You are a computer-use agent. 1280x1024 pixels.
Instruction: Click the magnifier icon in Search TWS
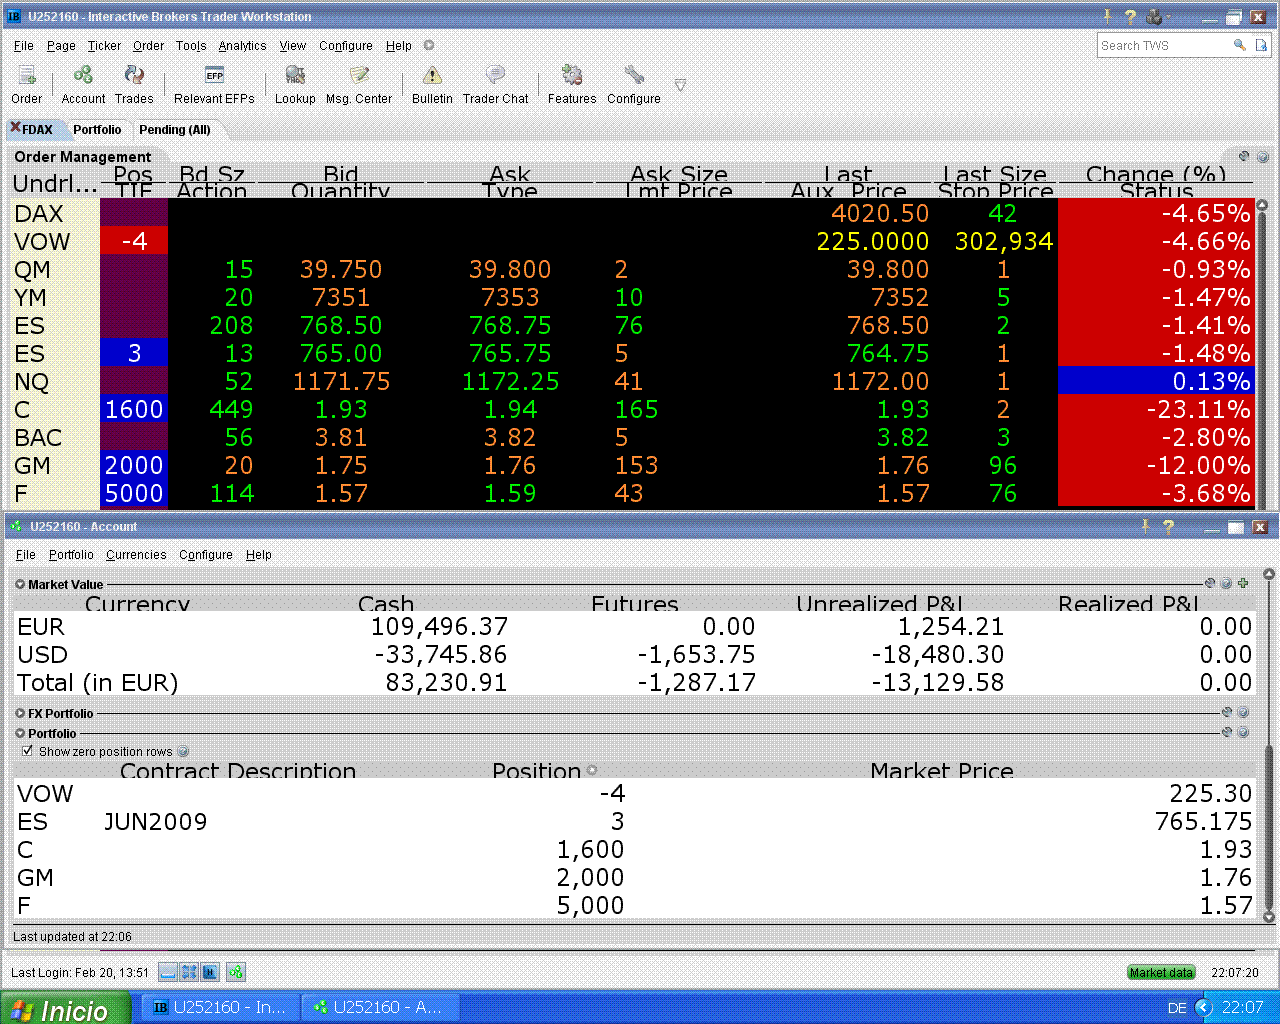[x=1240, y=45]
